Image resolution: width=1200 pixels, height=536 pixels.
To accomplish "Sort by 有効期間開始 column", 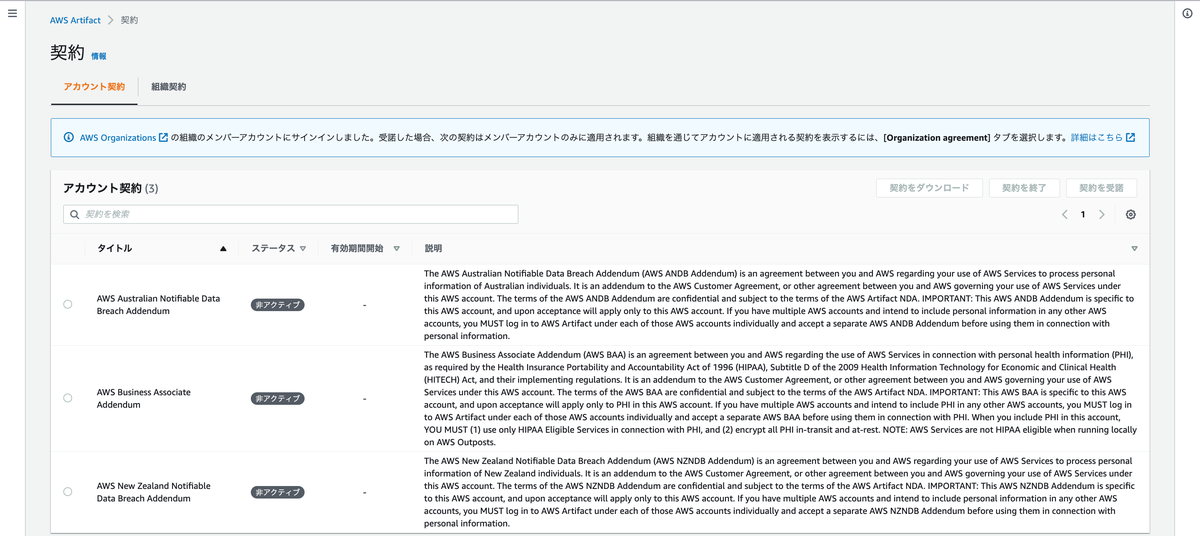I will 365,248.
